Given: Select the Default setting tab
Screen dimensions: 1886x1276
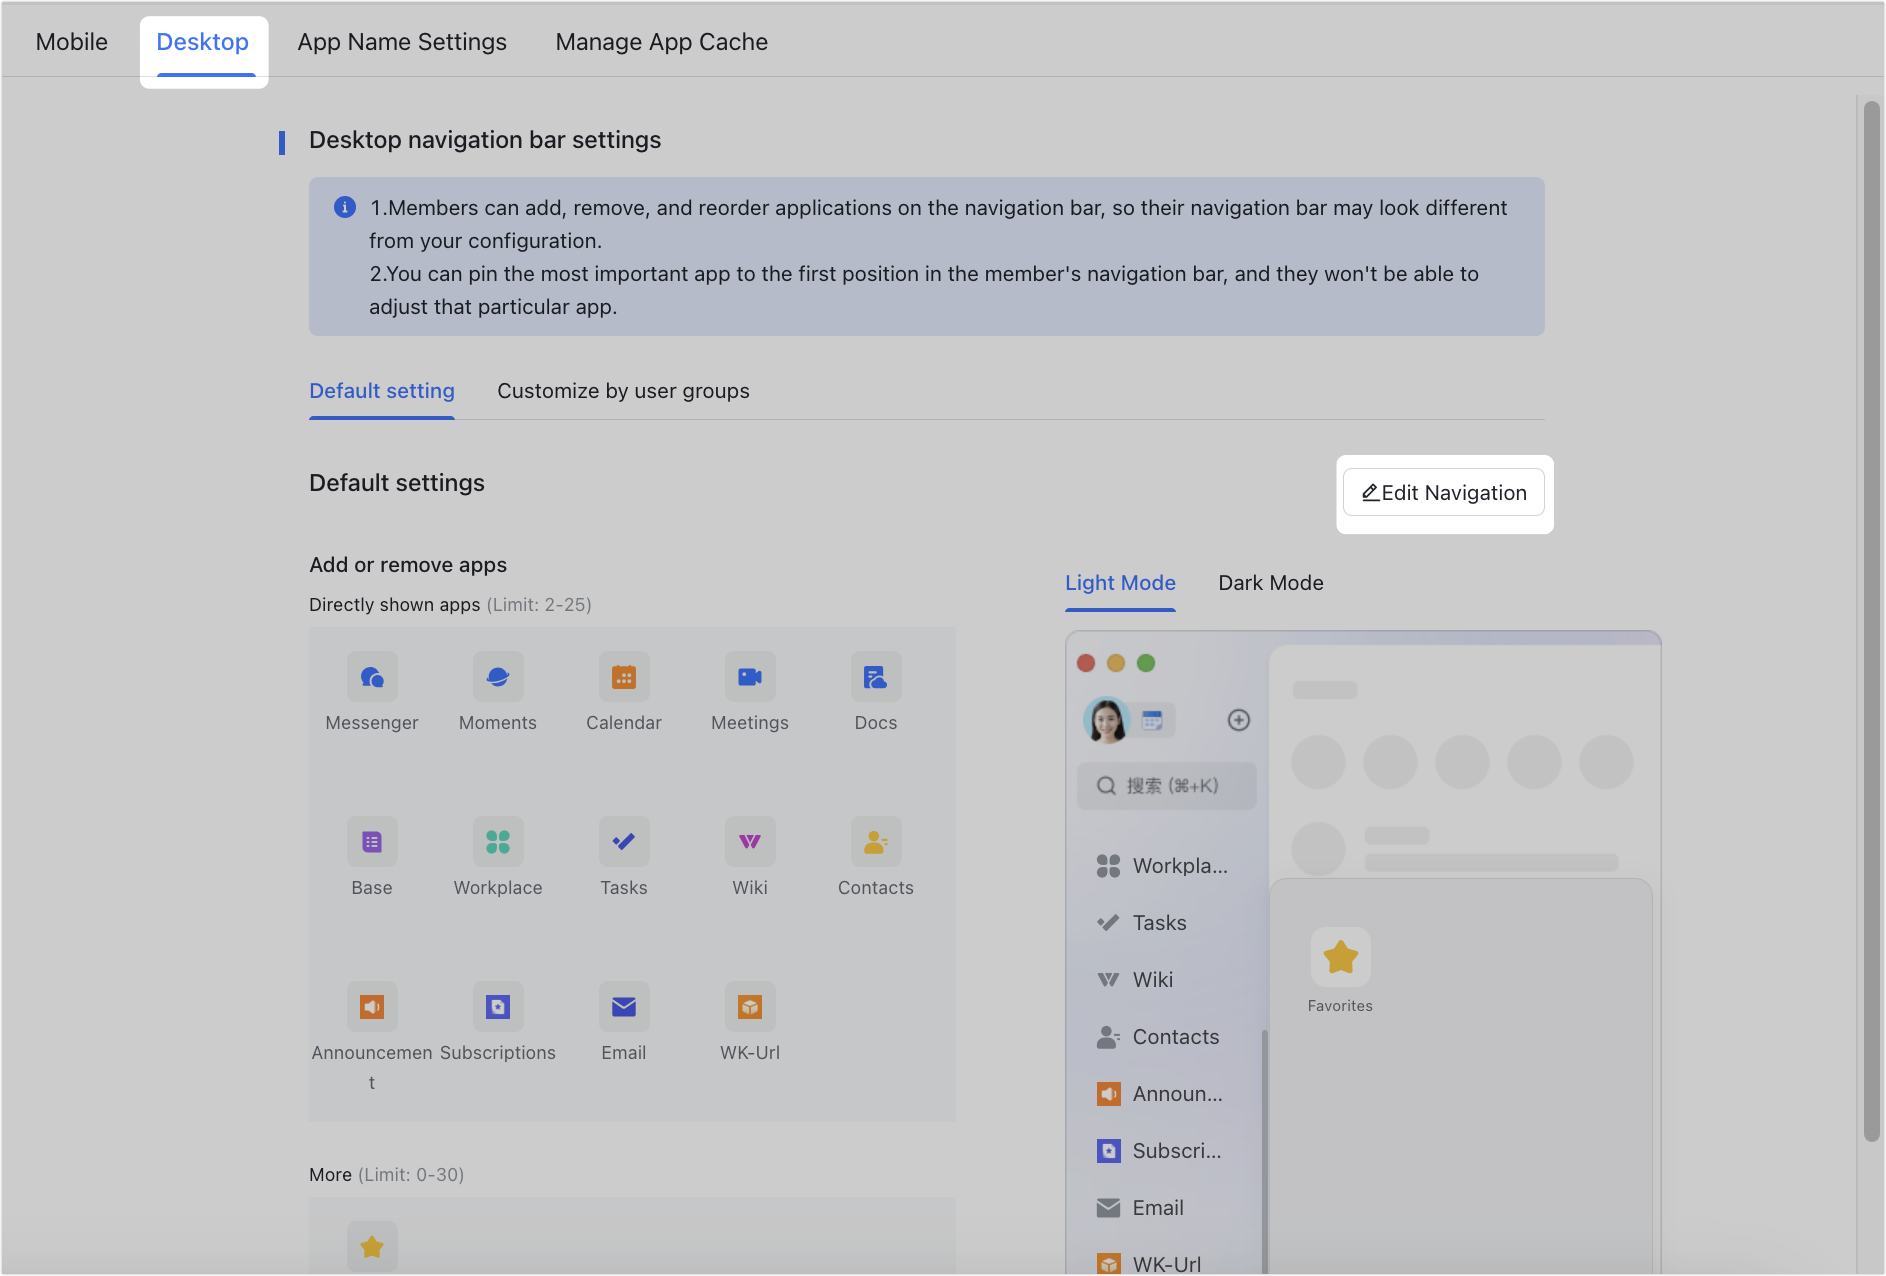Looking at the screenshot, I should [382, 391].
